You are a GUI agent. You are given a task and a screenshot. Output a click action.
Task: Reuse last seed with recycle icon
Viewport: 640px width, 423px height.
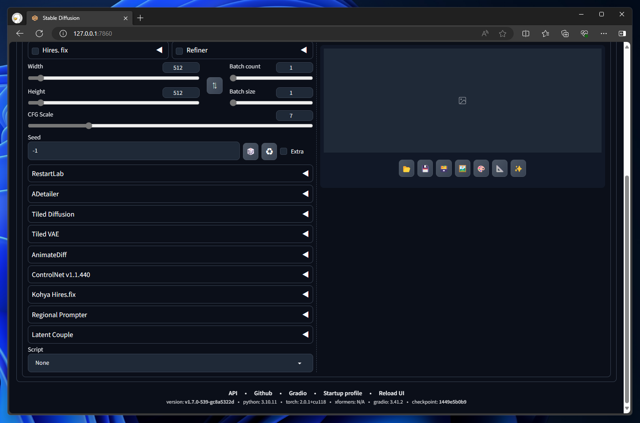269,151
